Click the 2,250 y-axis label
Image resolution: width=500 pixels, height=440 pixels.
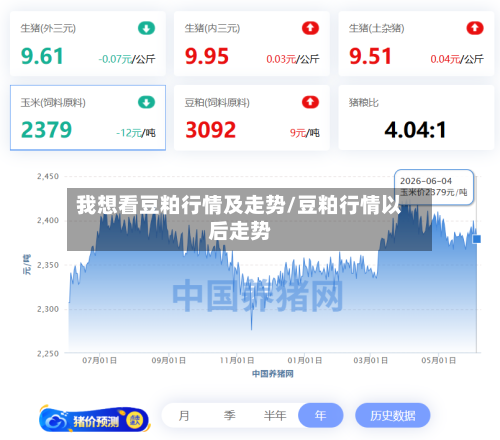click(48, 354)
